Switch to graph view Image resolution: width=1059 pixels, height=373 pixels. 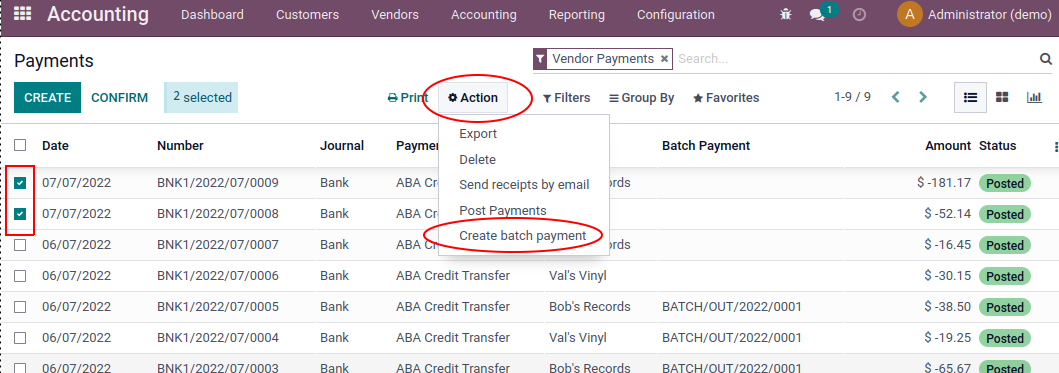tap(1034, 97)
